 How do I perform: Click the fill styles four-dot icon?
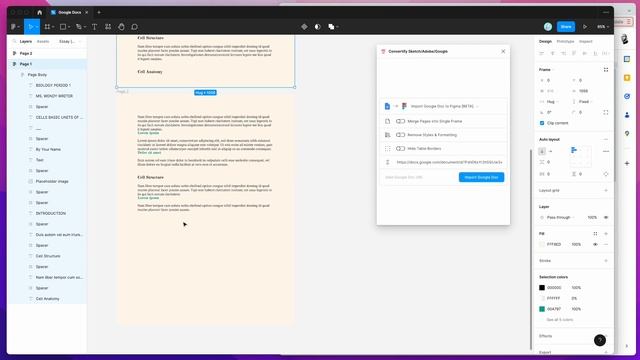(595, 233)
